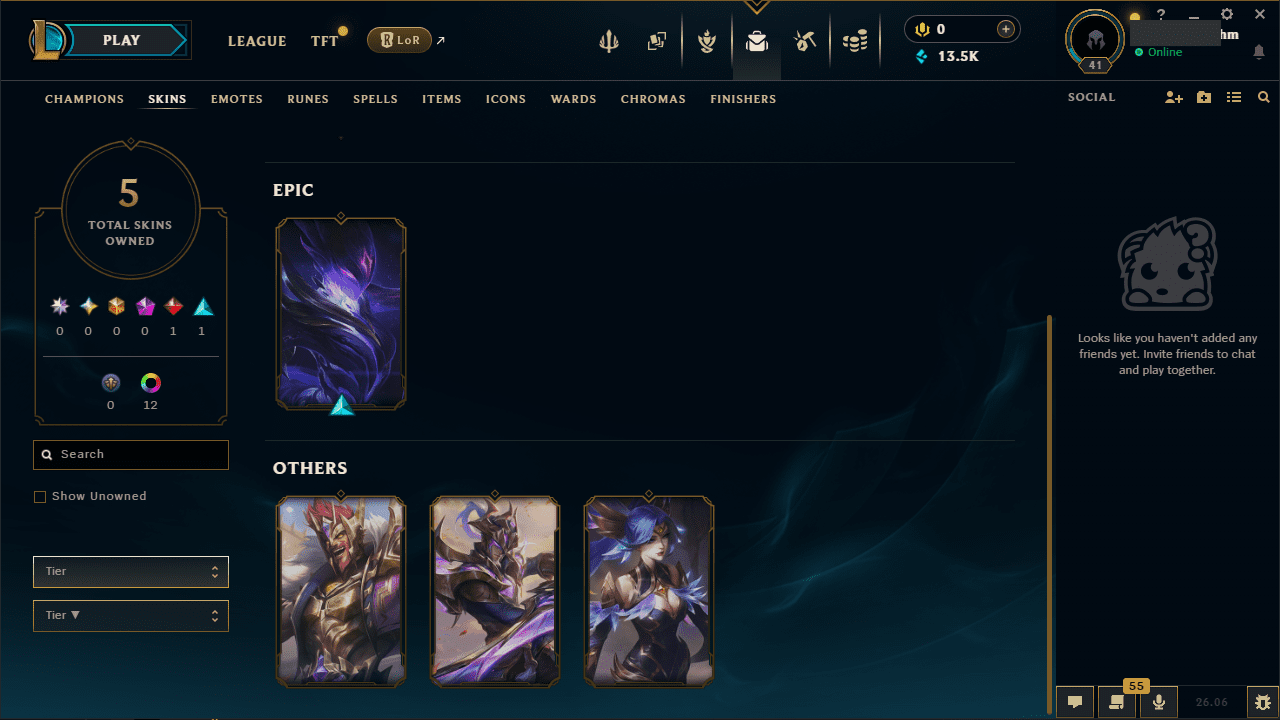
Task: Open the Loot hextech crafting icon
Action: click(x=805, y=41)
